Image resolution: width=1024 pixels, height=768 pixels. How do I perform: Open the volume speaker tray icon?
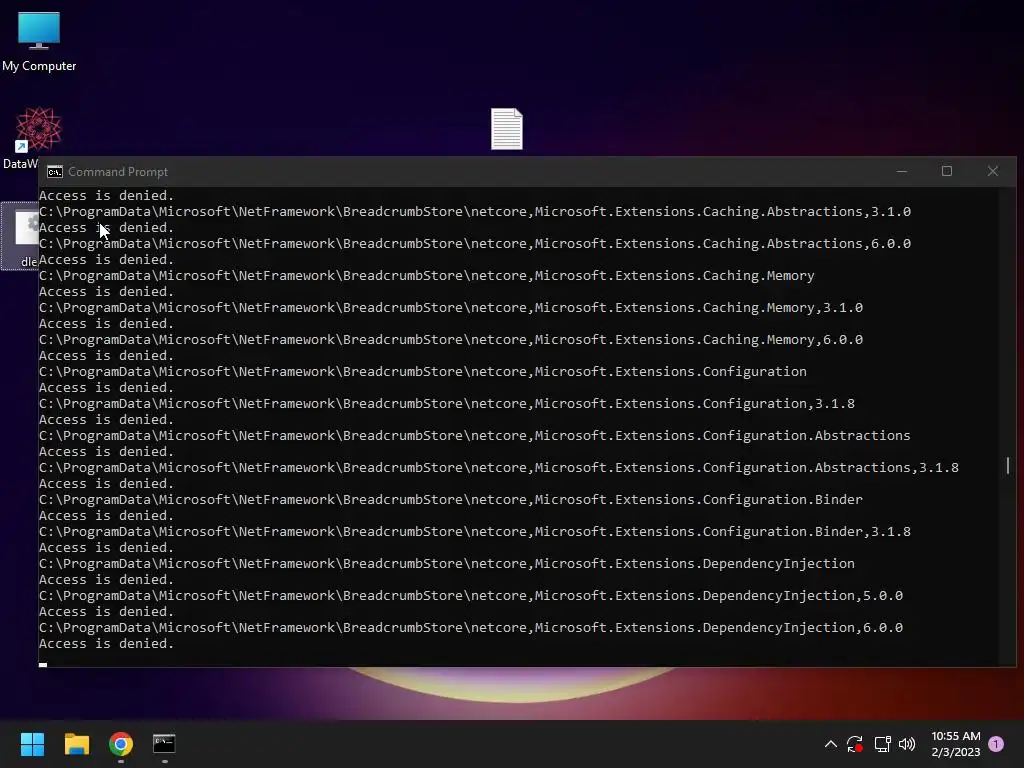click(x=907, y=744)
